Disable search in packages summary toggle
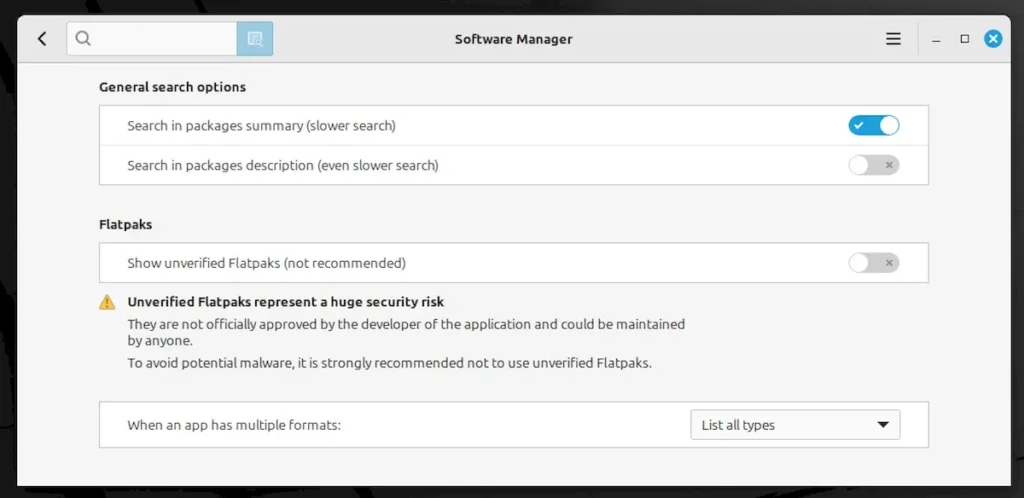Image resolution: width=1024 pixels, height=498 pixels. point(874,125)
